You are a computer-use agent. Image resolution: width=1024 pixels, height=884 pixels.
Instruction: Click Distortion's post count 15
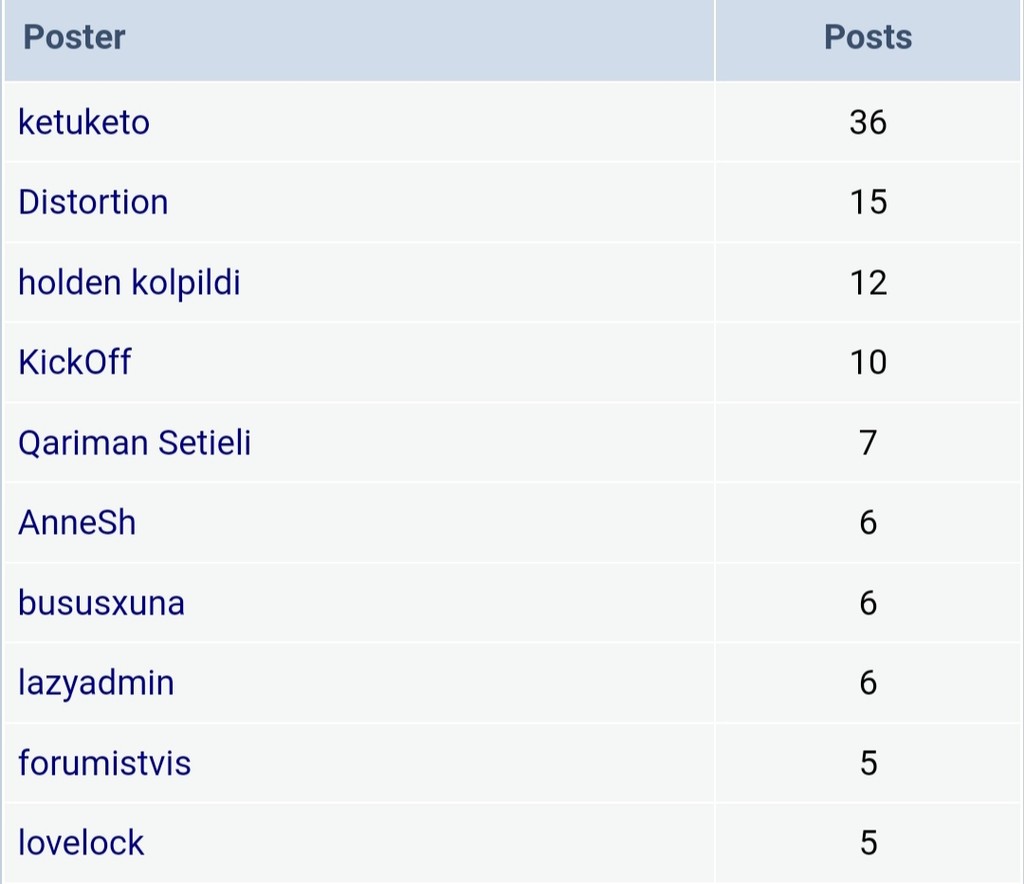pyautogui.click(x=868, y=202)
